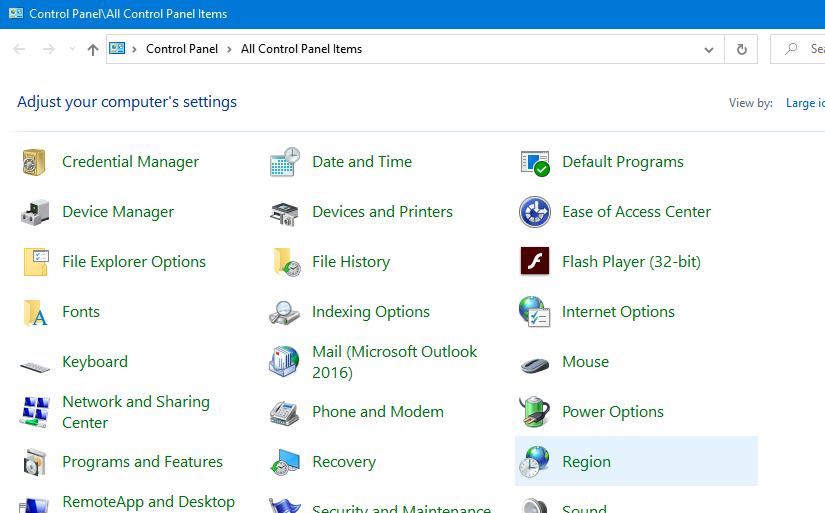
Task: Open the Programs and Features link
Action: 142,462
